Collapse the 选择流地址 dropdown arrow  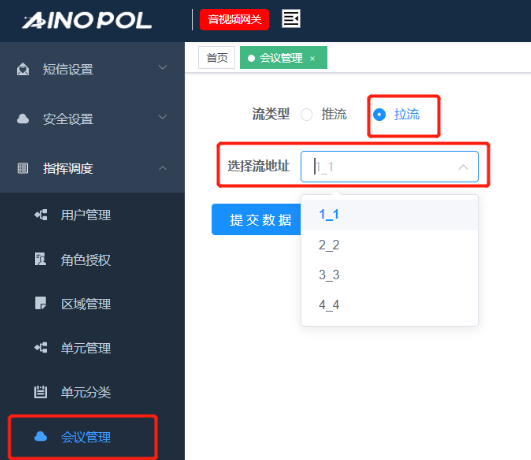coord(463,167)
